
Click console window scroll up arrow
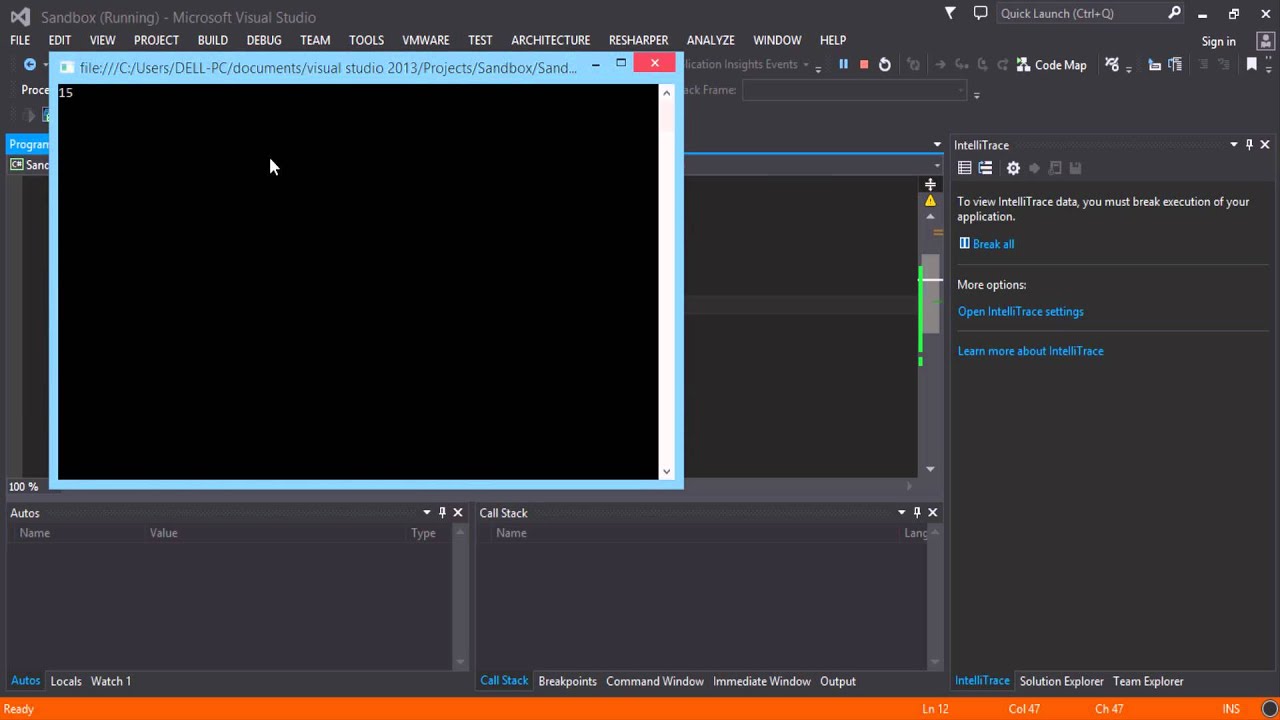click(x=666, y=93)
